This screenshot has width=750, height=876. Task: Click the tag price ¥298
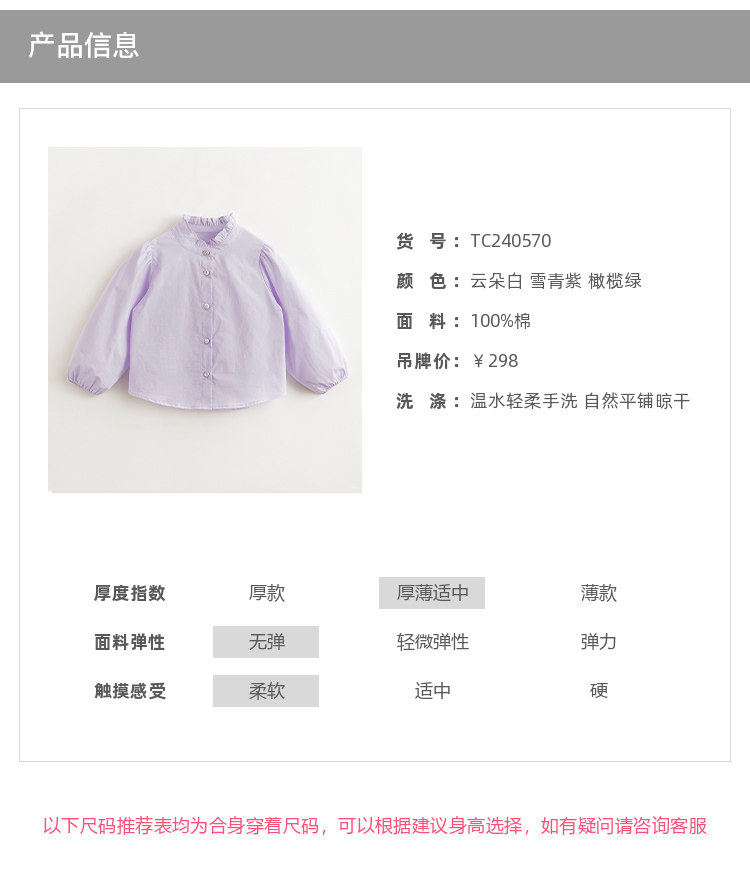coord(495,361)
